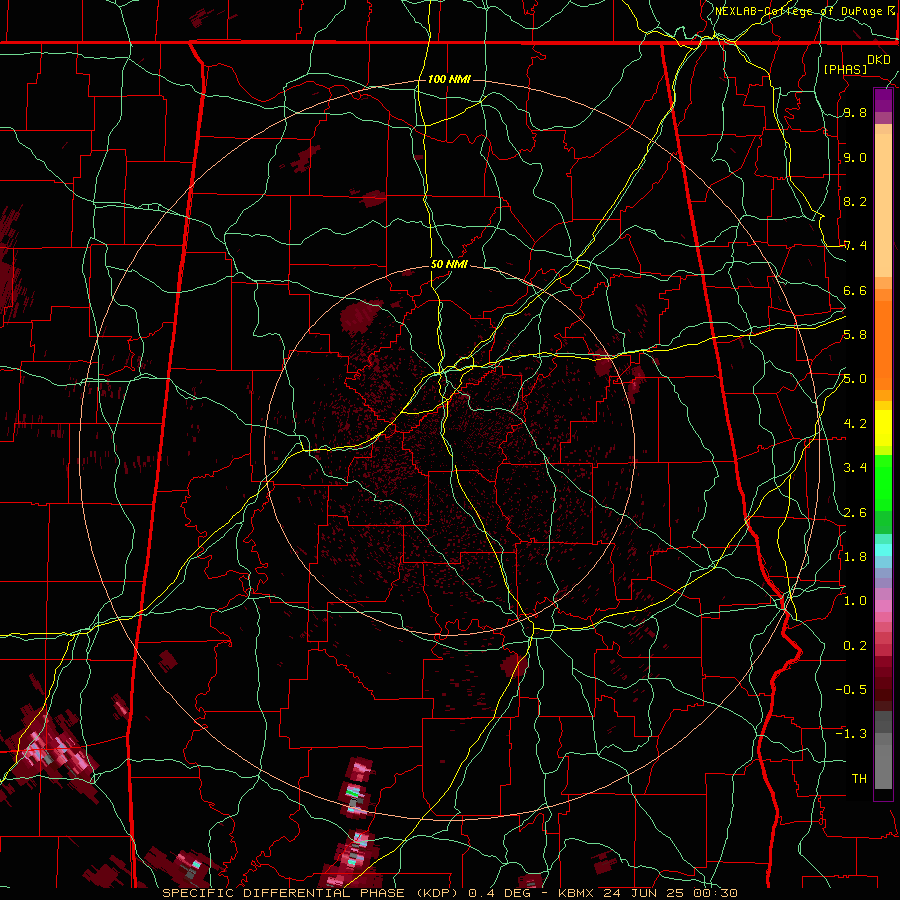Image resolution: width=900 pixels, height=900 pixels.
Task: Click the 6.6 scale value
Action: coord(855,291)
